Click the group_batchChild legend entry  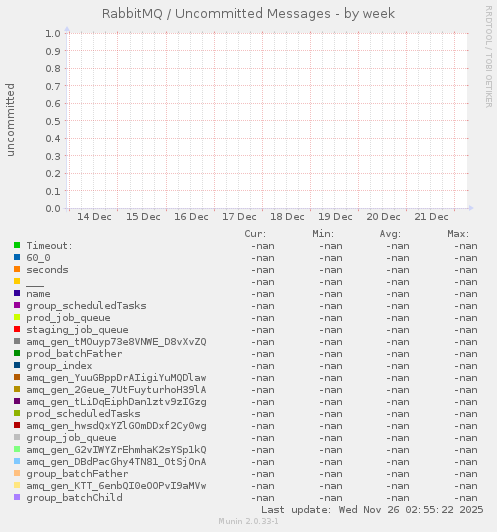point(74,498)
